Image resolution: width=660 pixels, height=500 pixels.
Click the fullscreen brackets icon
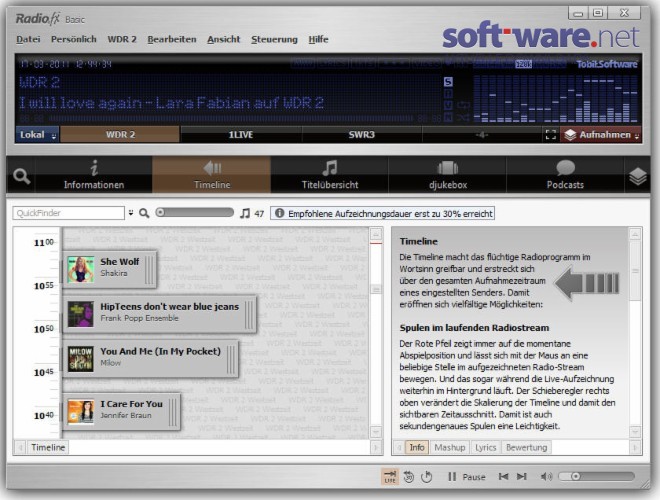(x=551, y=135)
